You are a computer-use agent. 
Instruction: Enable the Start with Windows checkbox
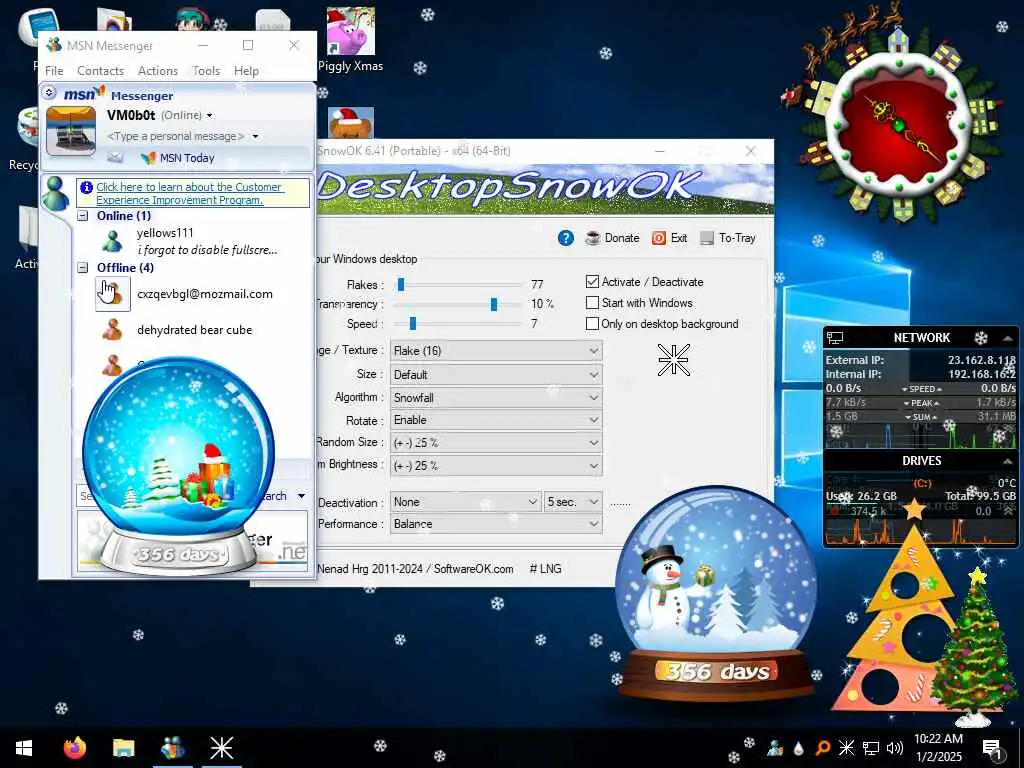tap(592, 303)
